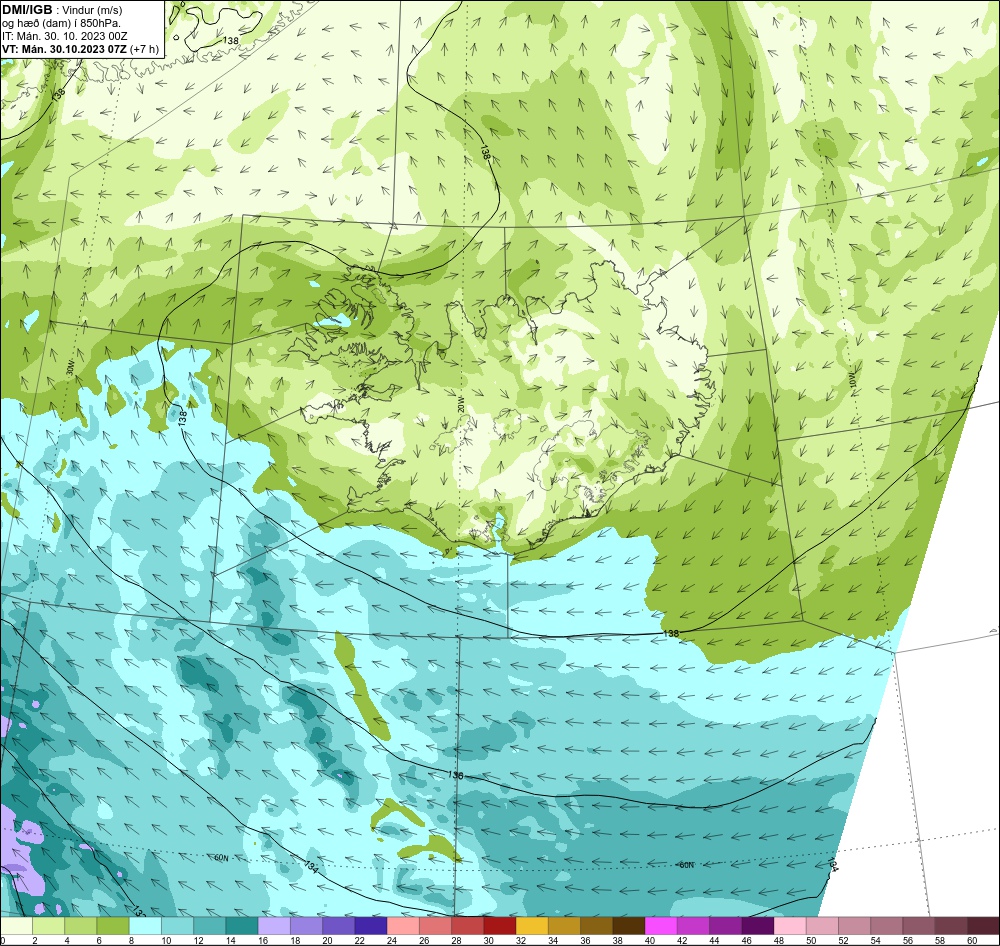The height and width of the screenshot is (946, 1000).
Task: Click the legend value '40'
Action: pyautogui.click(x=649, y=940)
